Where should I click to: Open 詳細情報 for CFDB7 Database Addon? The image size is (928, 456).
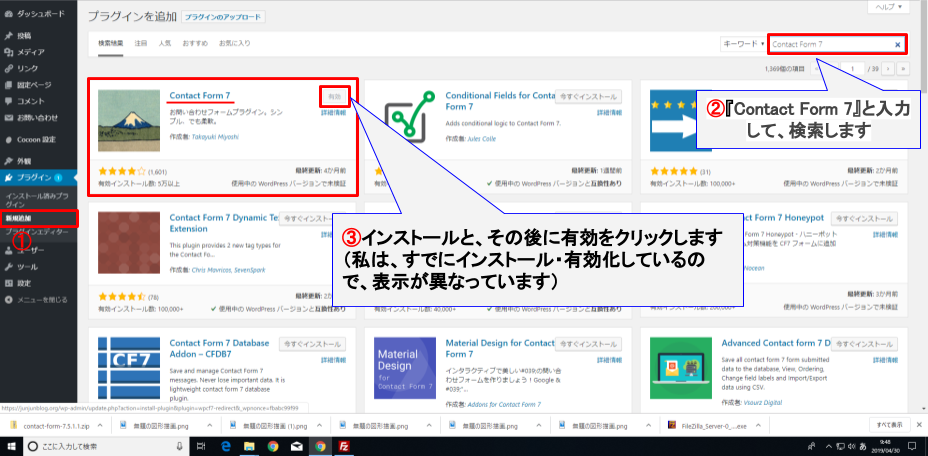334,360
